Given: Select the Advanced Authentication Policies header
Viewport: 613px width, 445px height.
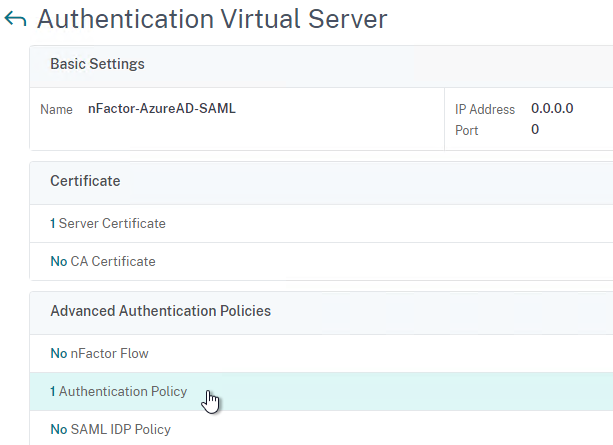Looking at the screenshot, I should point(161,311).
